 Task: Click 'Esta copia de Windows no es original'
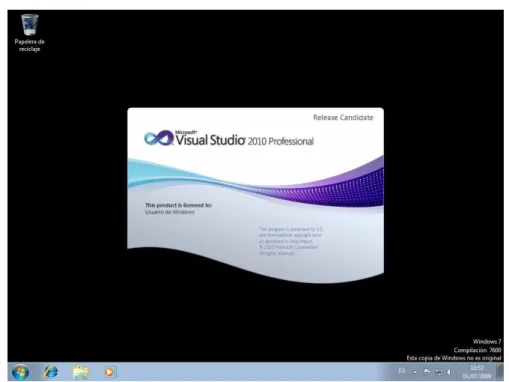(x=454, y=358)
